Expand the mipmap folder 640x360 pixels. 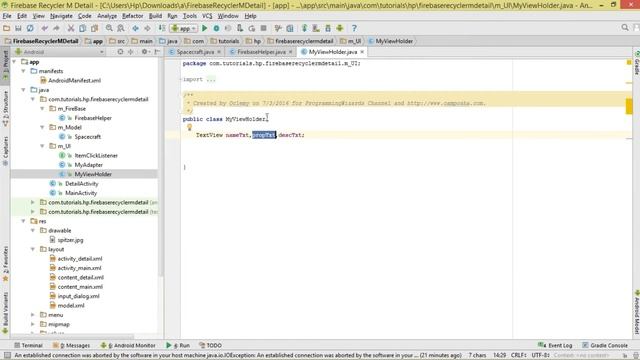(33, 324)
